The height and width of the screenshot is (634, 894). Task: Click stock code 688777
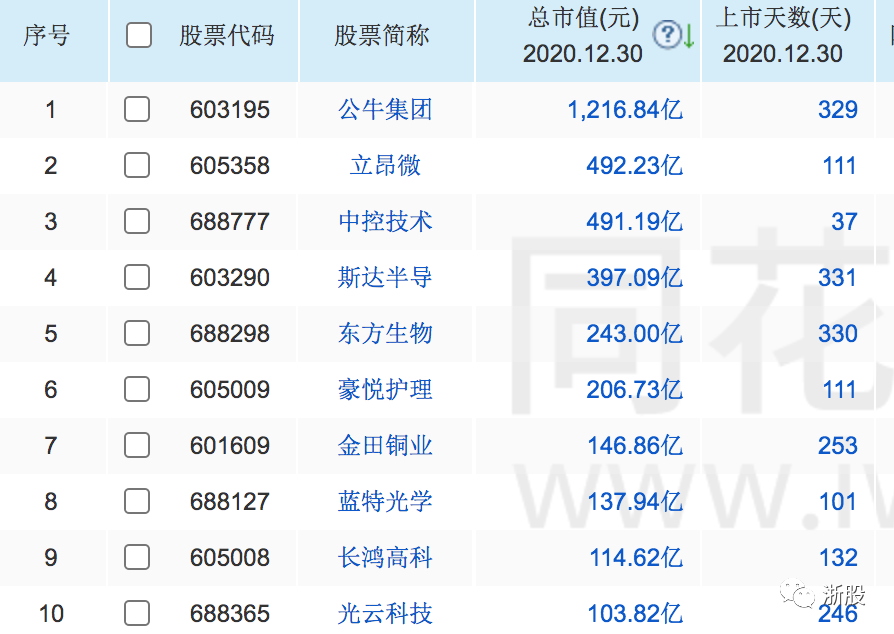click(x=230, y=221)
